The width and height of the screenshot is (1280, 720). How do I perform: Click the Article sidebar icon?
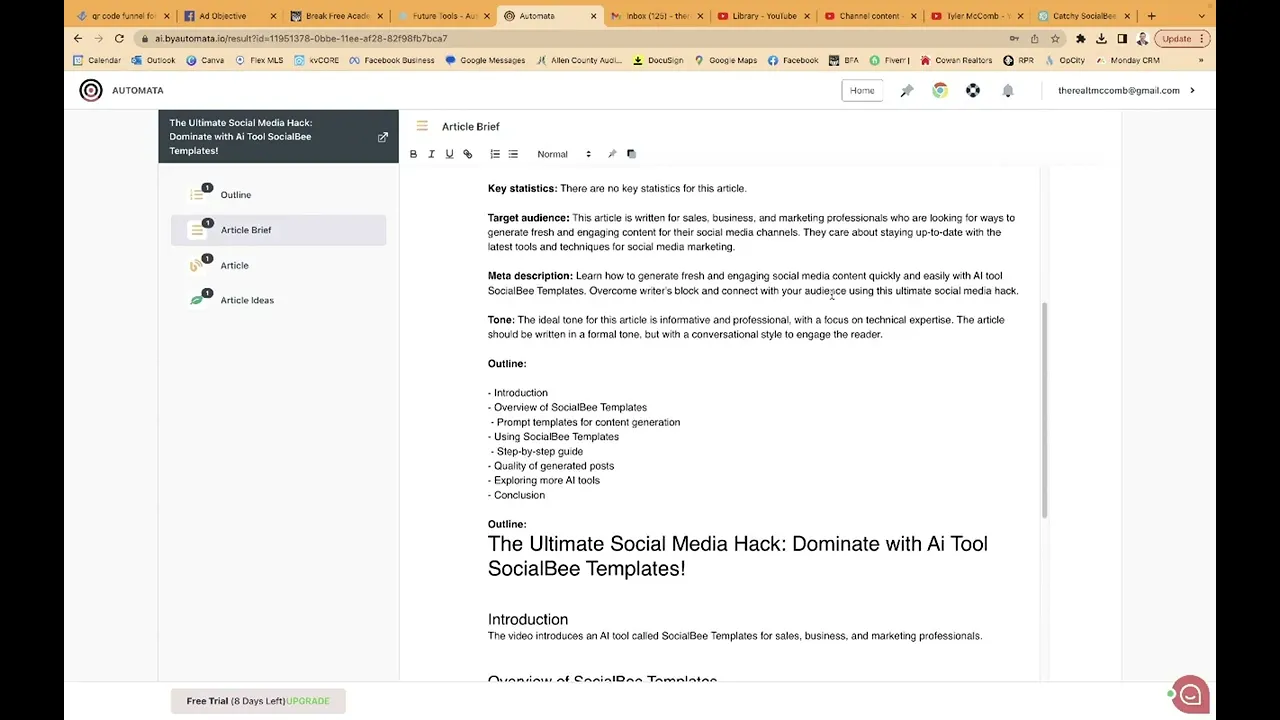pyautogui.click(x=197, y=265)
